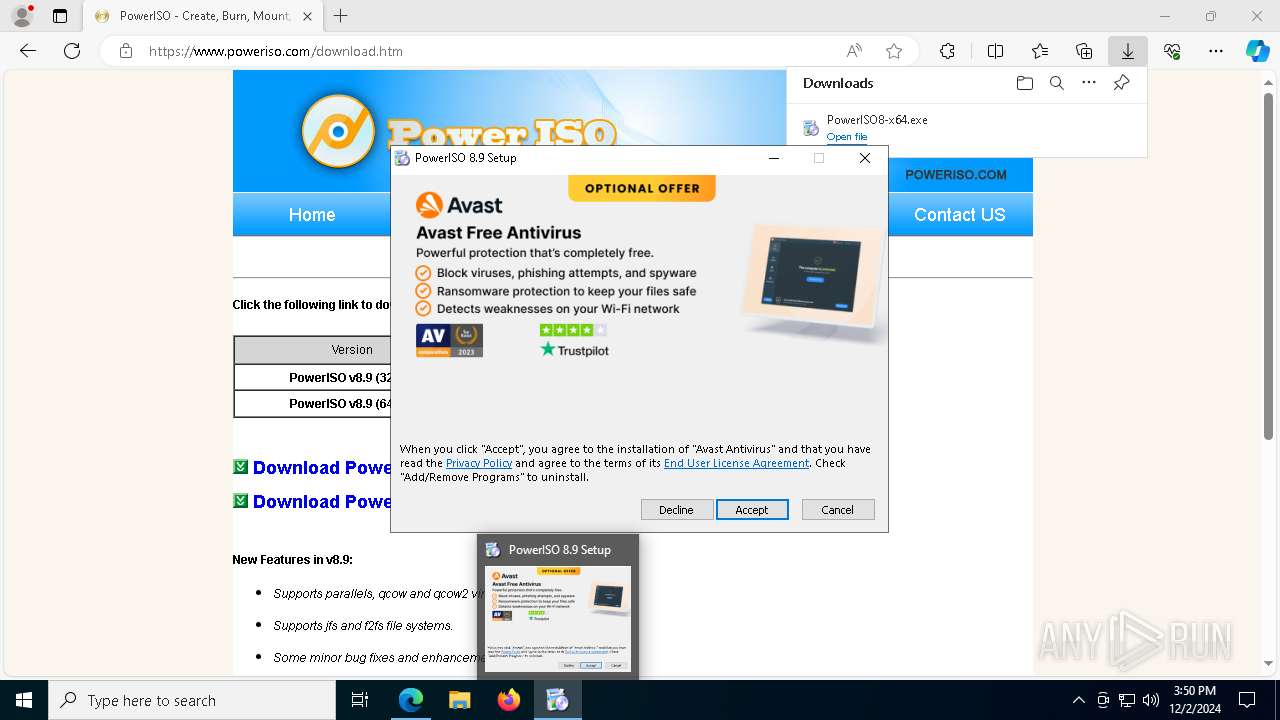Click the address bar URL
Viewport: 1280px width, 720px height.
point(276,51)
